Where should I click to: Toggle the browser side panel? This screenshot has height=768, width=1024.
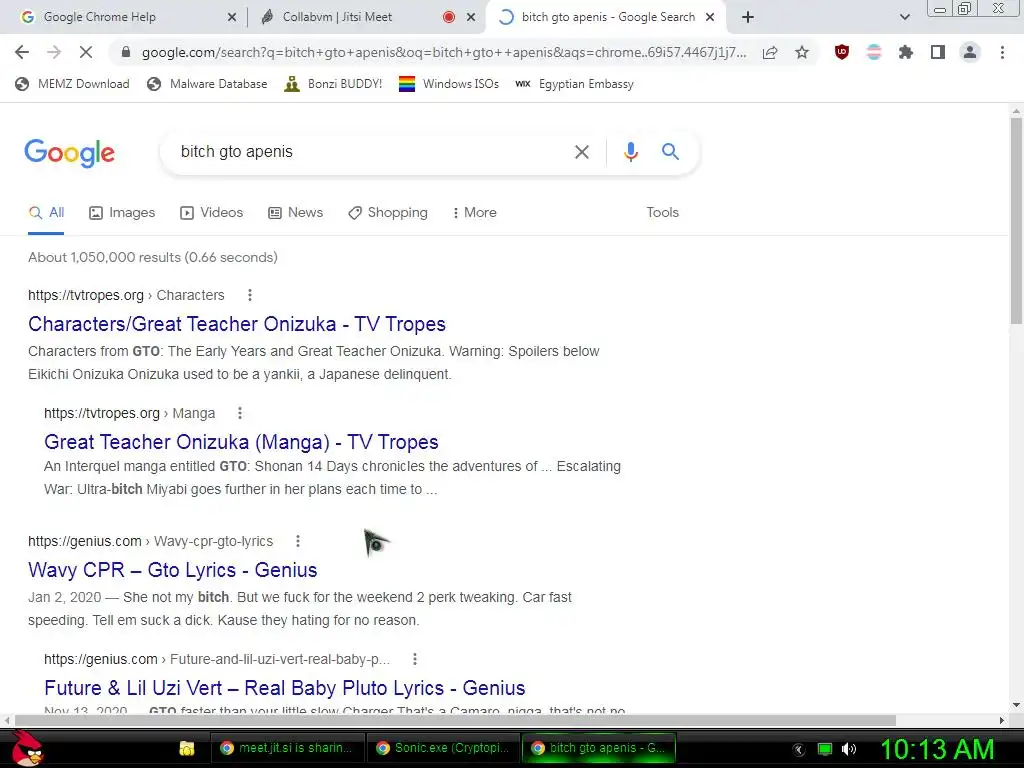click(x=938, y=52)
